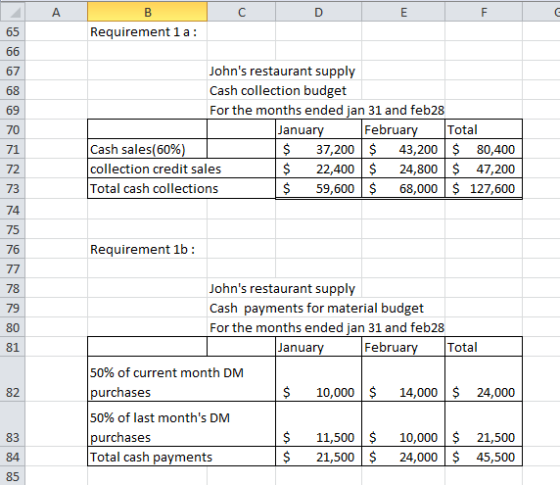Click January total collections 59,600

pos(319,188)
